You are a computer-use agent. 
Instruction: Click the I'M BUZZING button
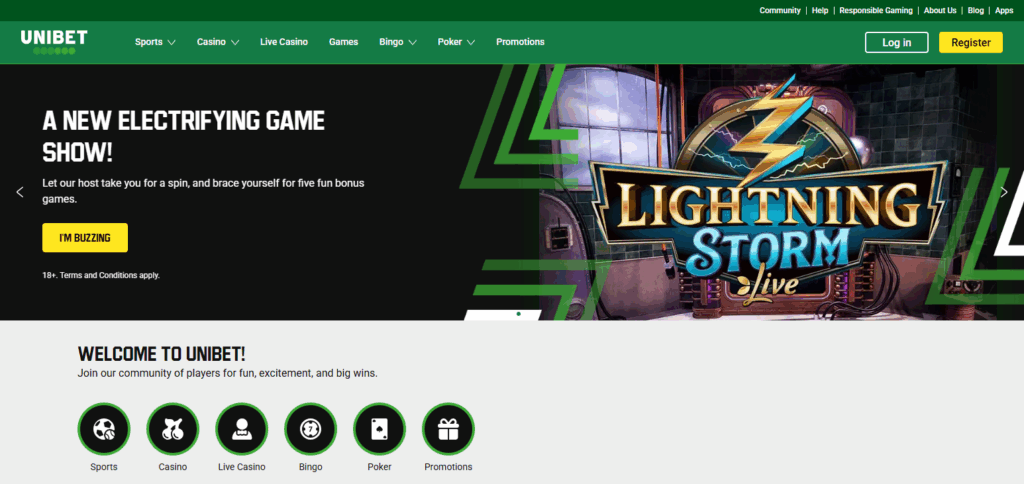pyautogui.click(x=85, y=238)
